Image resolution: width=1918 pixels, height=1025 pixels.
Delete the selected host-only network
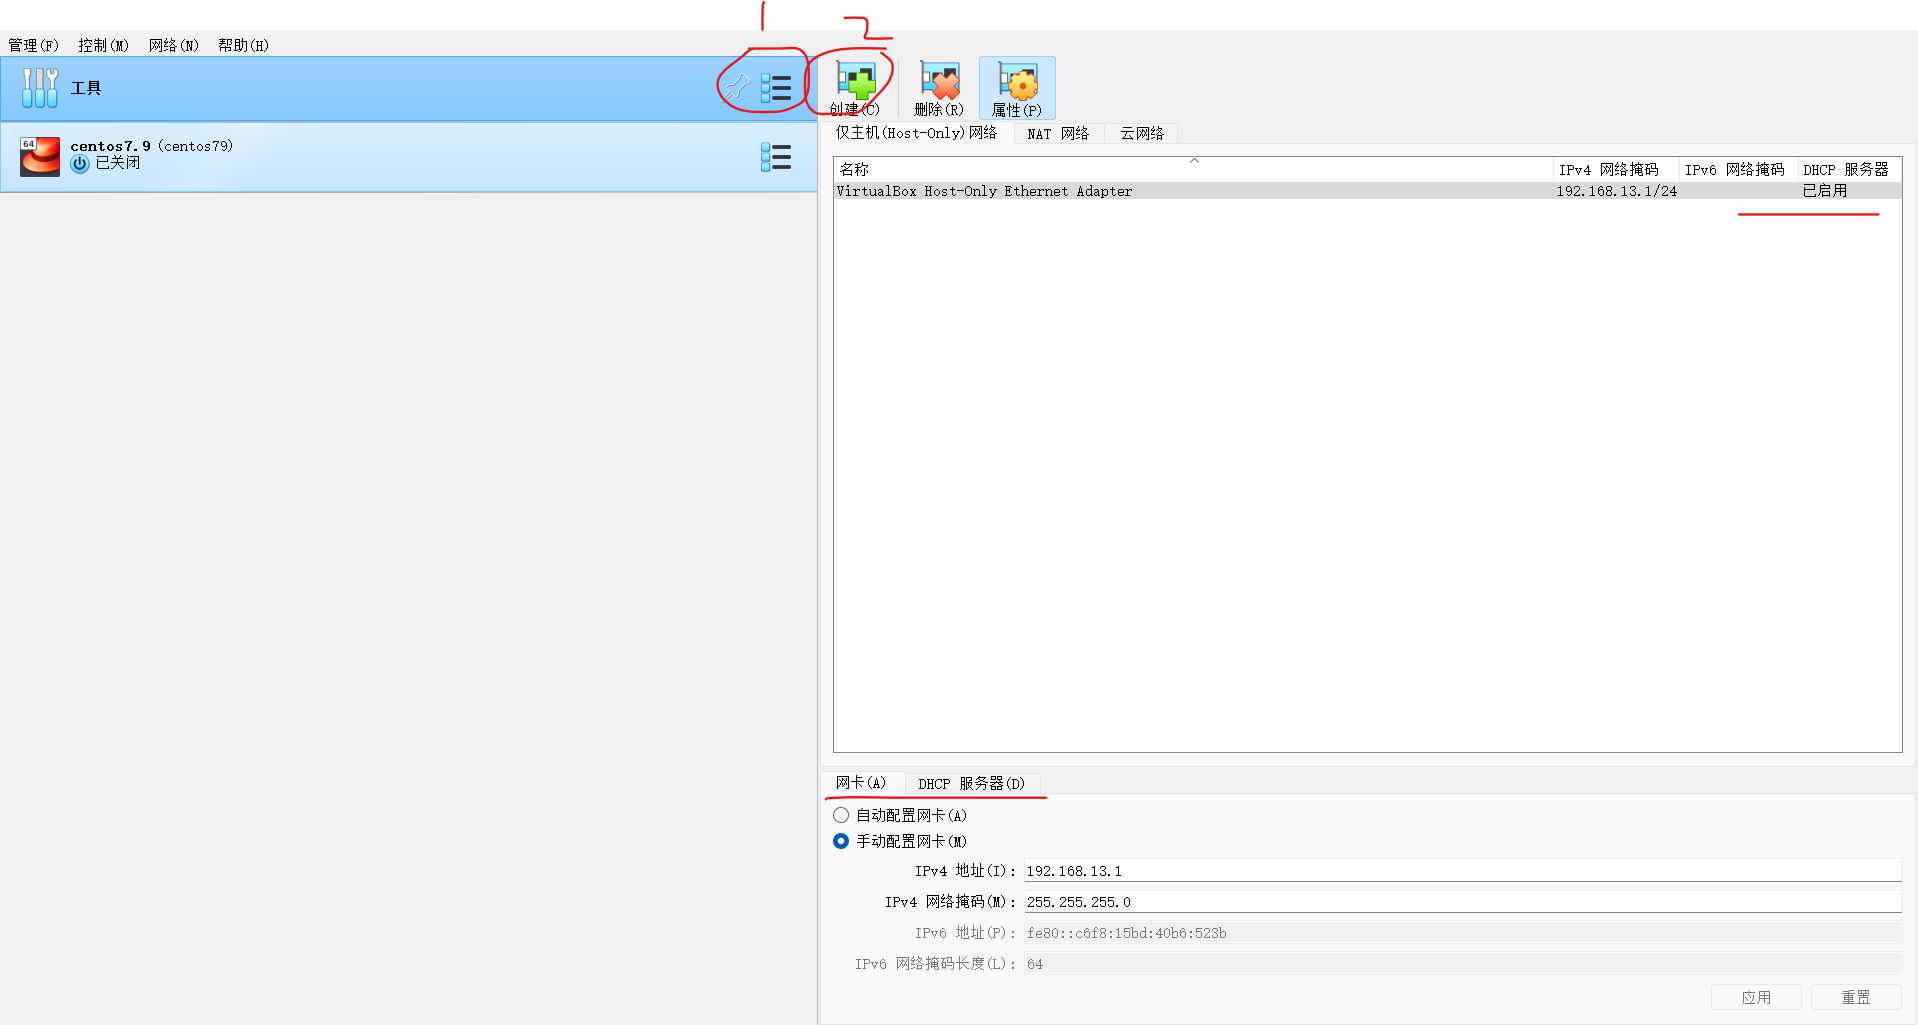[x=938, y=87]
